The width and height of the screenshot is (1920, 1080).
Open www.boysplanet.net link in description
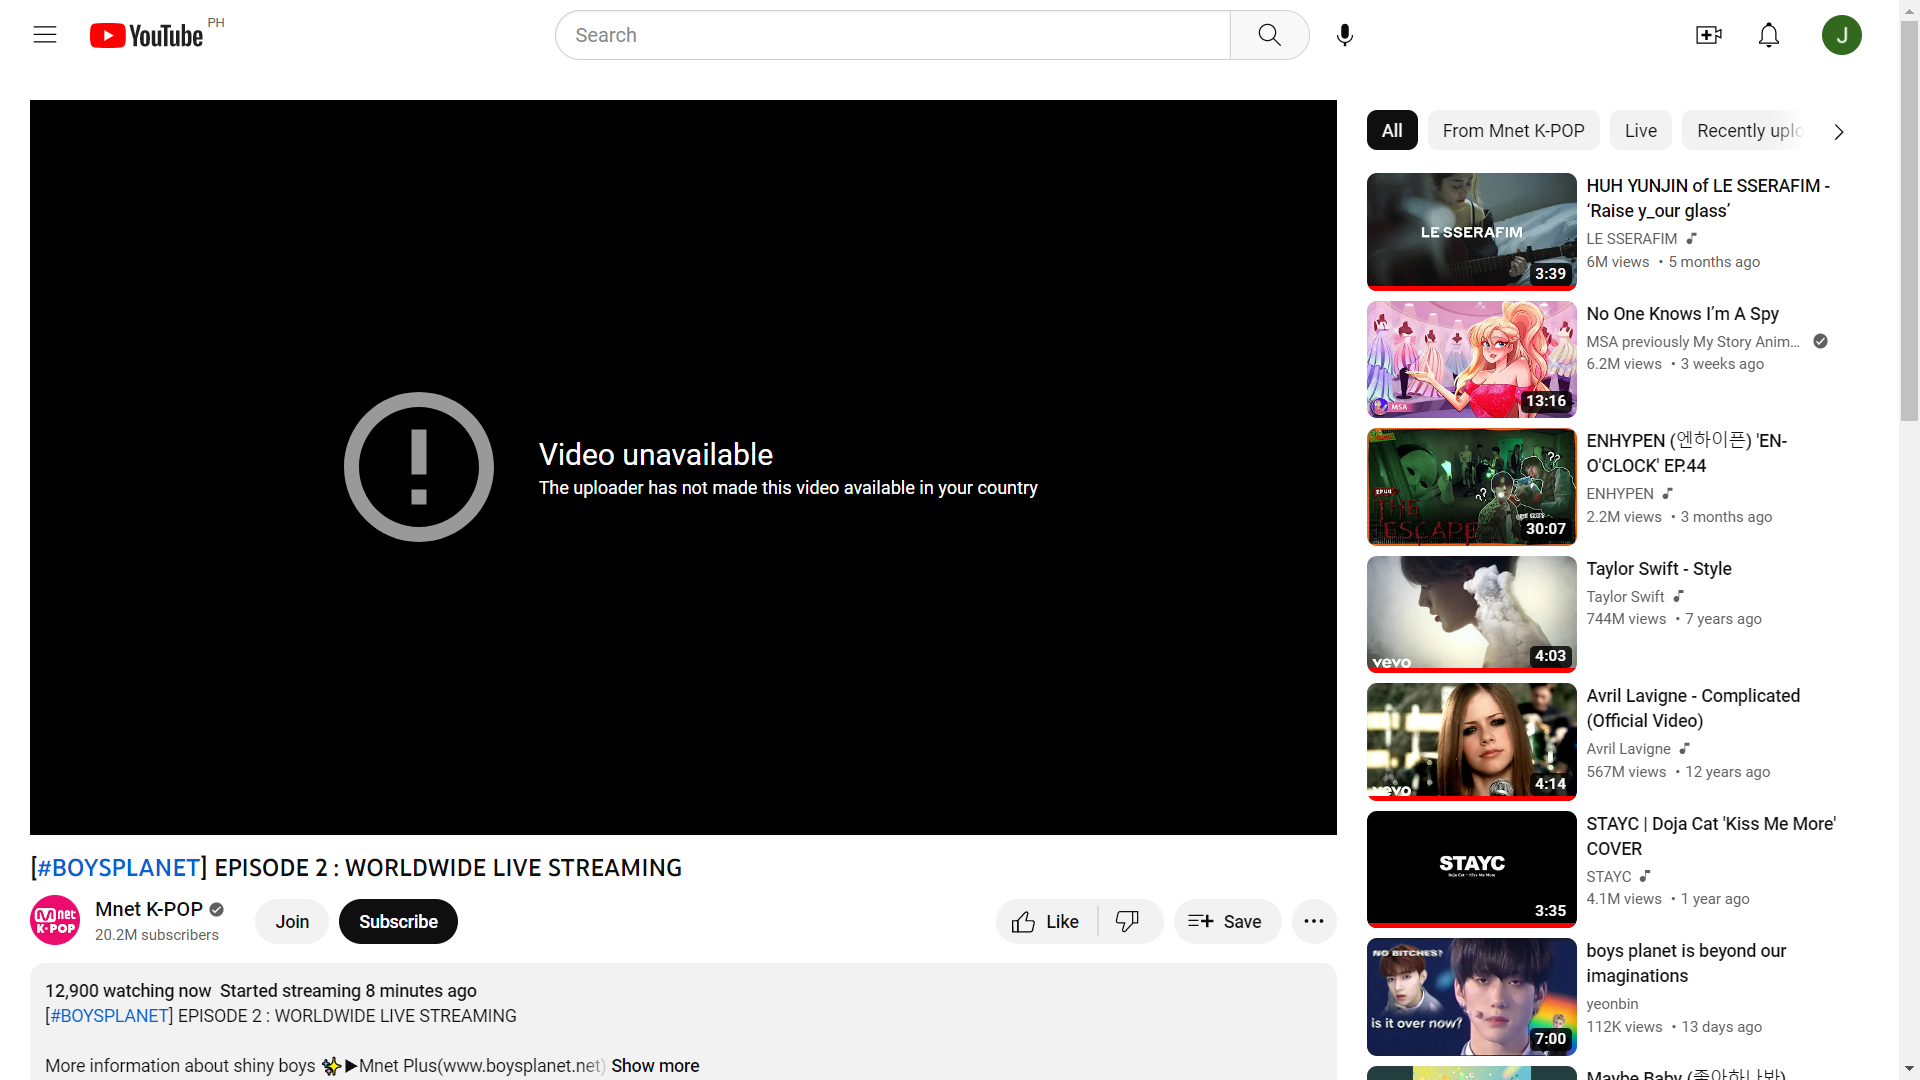point(521,1065)
